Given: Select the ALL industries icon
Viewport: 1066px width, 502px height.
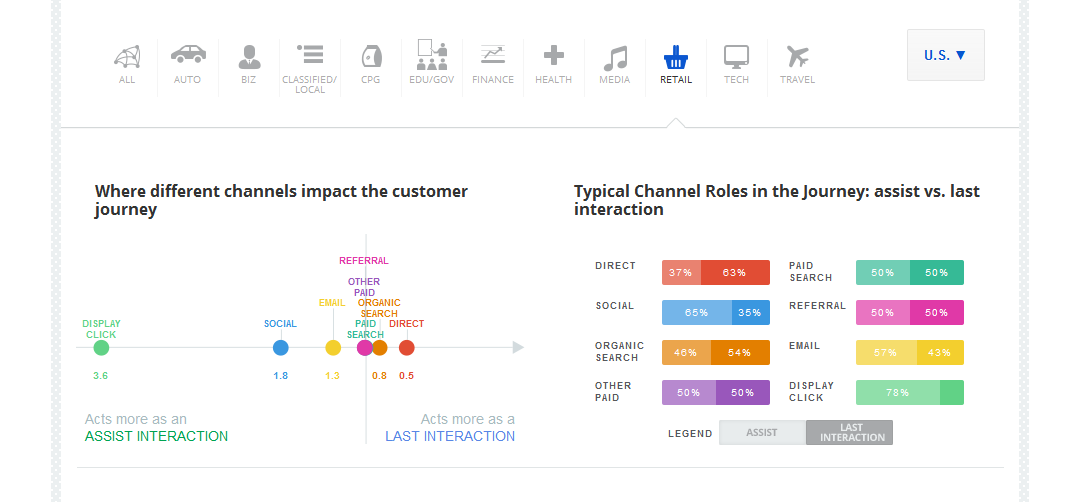Looking at the screenshot, I should tap(127, 57).
